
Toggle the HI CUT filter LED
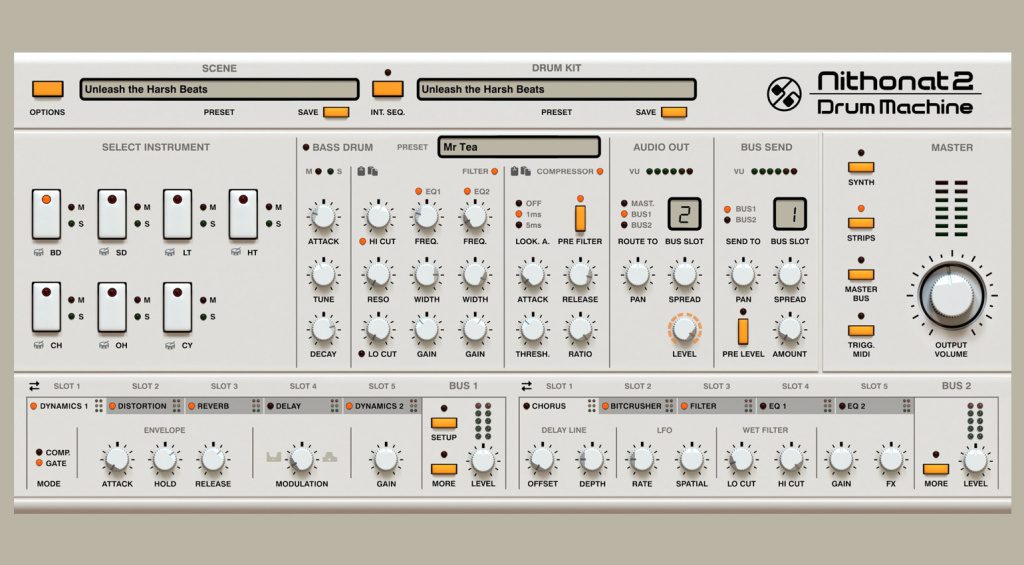(x=362, y=241)
